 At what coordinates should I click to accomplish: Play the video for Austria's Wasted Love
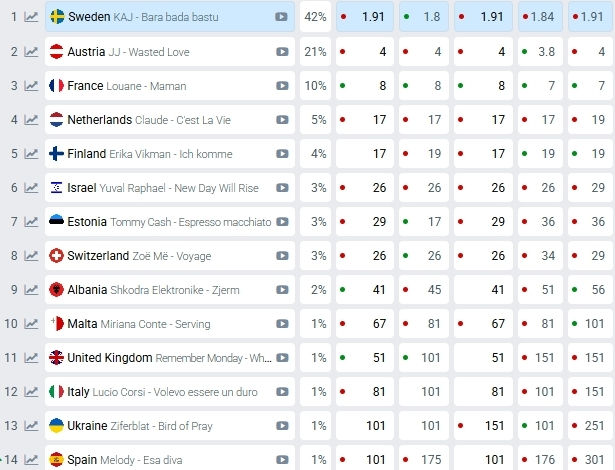point(282,51)
